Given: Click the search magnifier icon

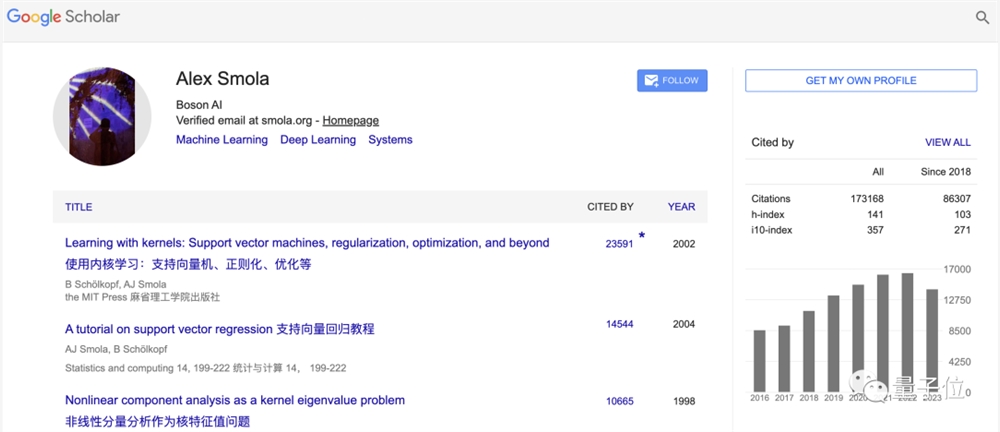Looking at the screenshot, I should pos(982,18).
